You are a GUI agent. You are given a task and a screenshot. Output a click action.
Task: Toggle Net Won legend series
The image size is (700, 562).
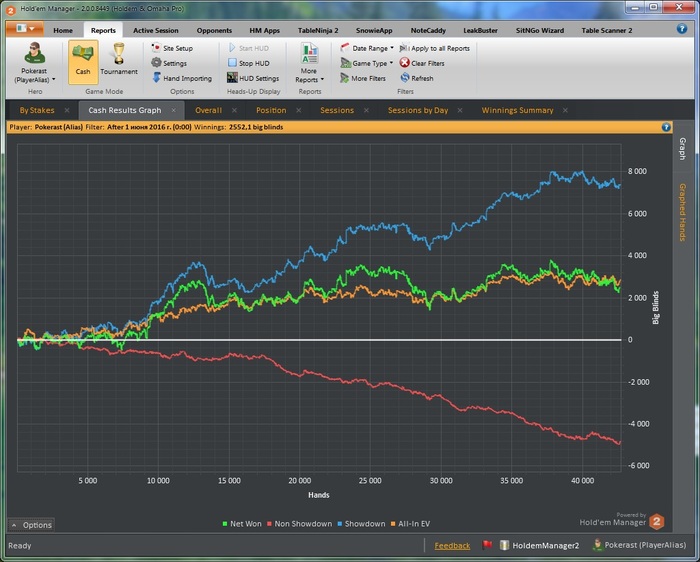click(242, 524)
